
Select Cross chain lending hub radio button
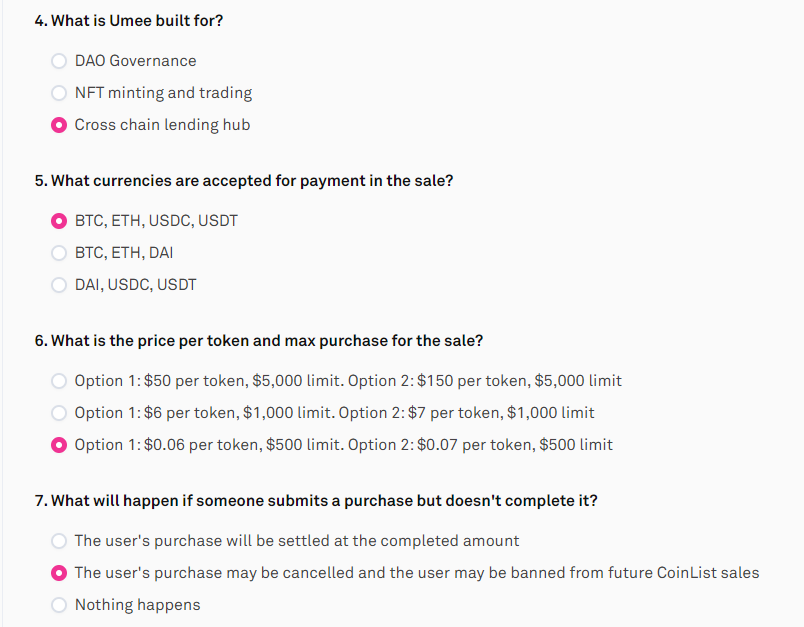[59, 125]
